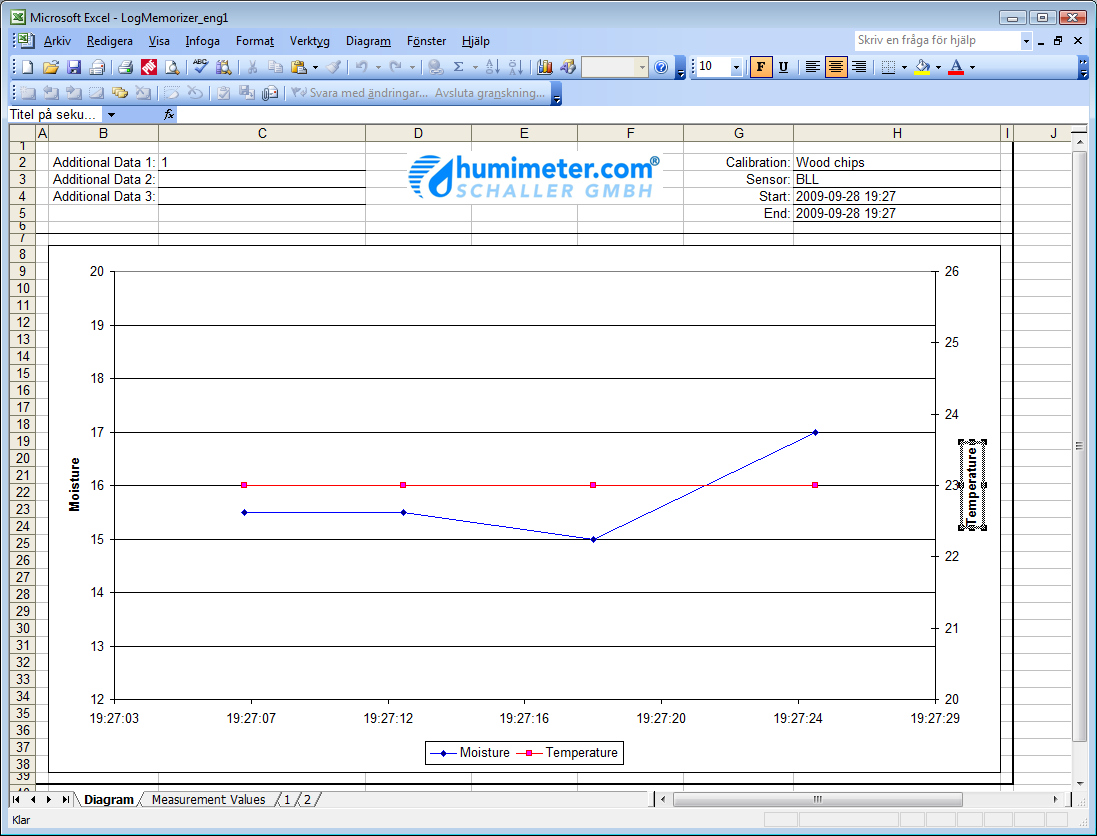Click the printer icon in the toolbar
This screenshot has width=1097, height=836.
(125, 67)
